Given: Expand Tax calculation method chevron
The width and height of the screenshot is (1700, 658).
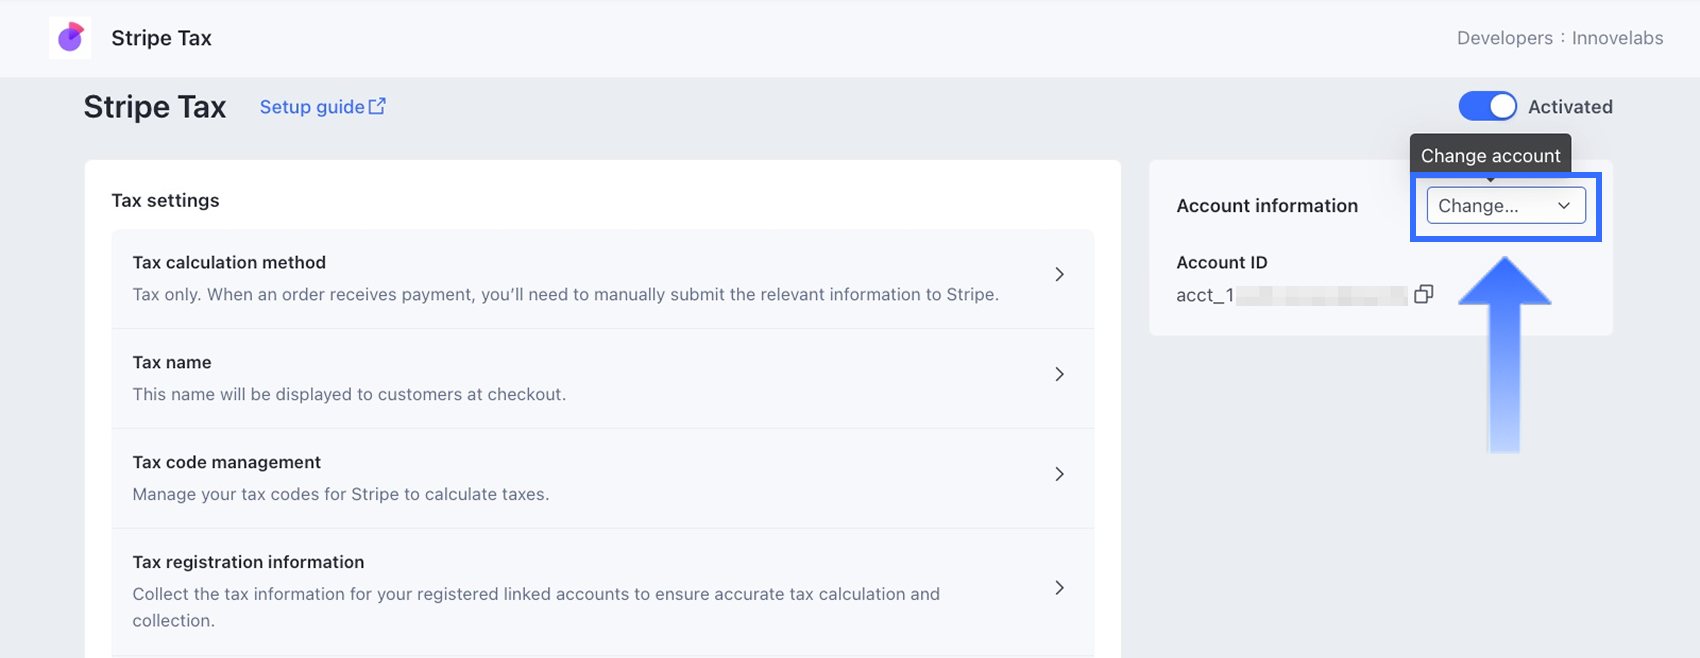Looking at the screenshot, I should [1059, 274].
